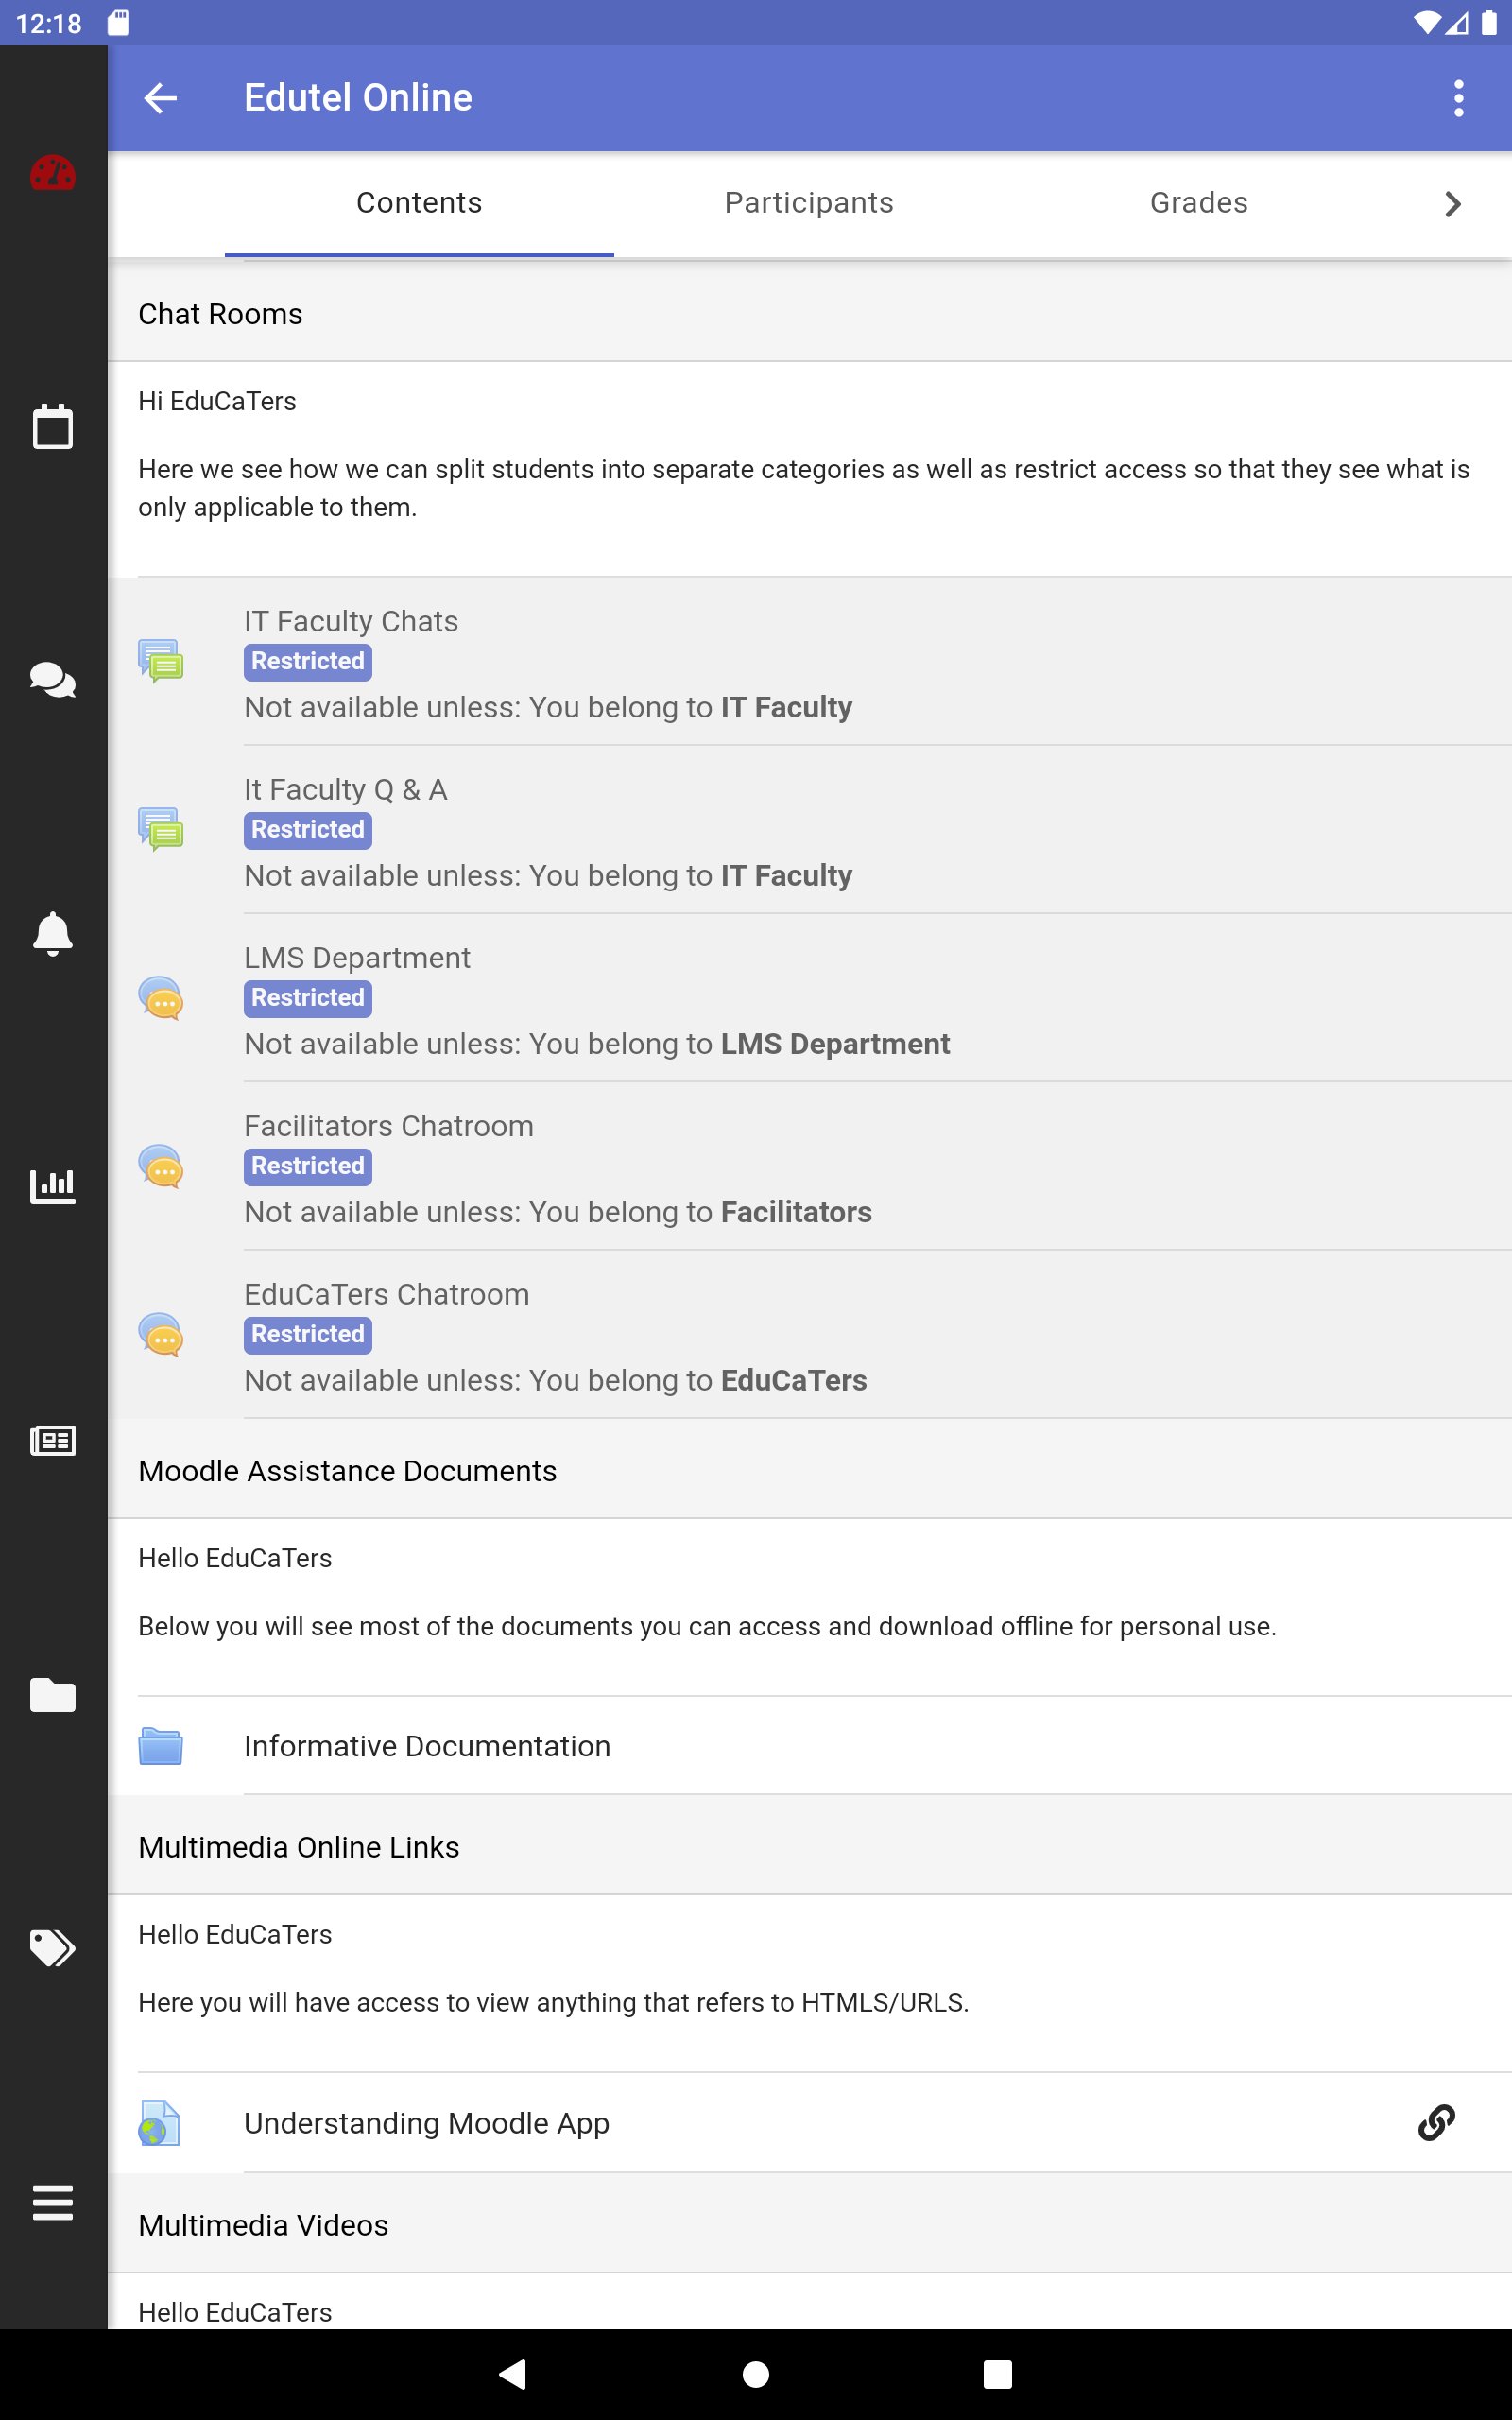The width and height of the screenshot is (1512, 2420).
Task: Tap the back arrow to leave the course
Action: [x=161, y=97]
